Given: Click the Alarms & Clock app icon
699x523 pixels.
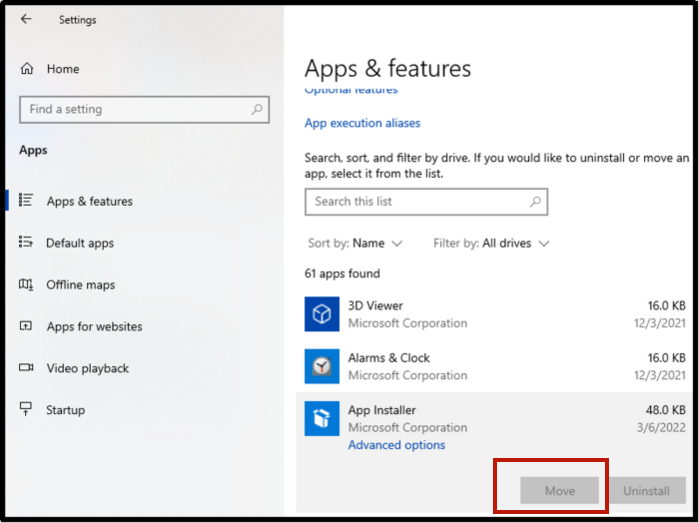Looking at the screenshot, I should point(322,366).
